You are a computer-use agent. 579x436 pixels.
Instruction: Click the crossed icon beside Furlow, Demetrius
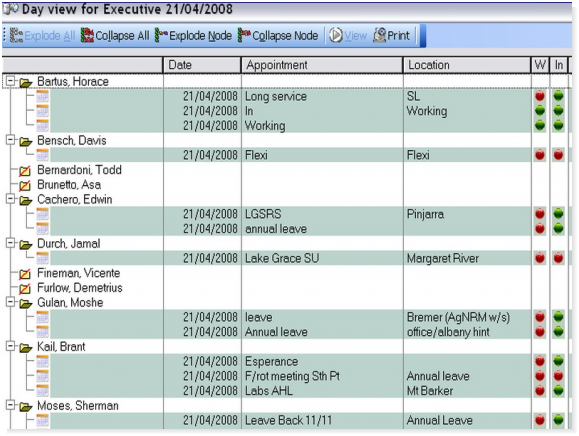point(25,288)
